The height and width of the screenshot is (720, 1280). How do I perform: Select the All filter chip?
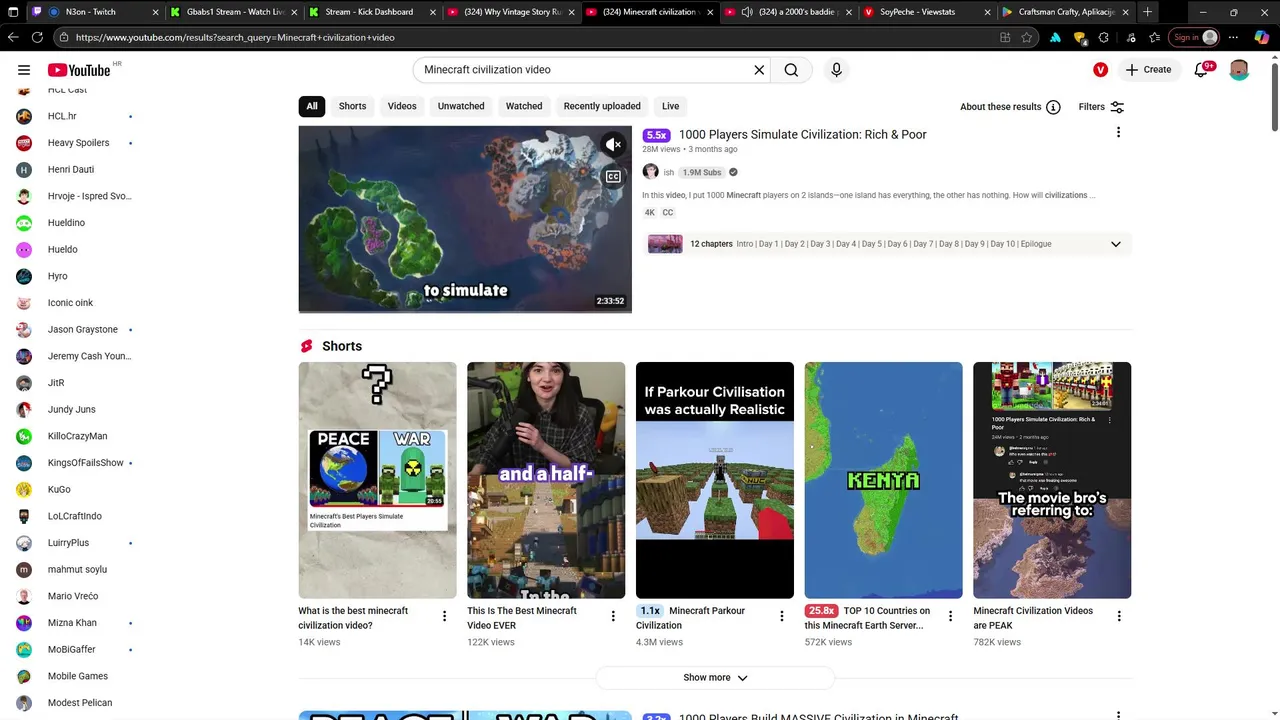click(x=312, y=106)
